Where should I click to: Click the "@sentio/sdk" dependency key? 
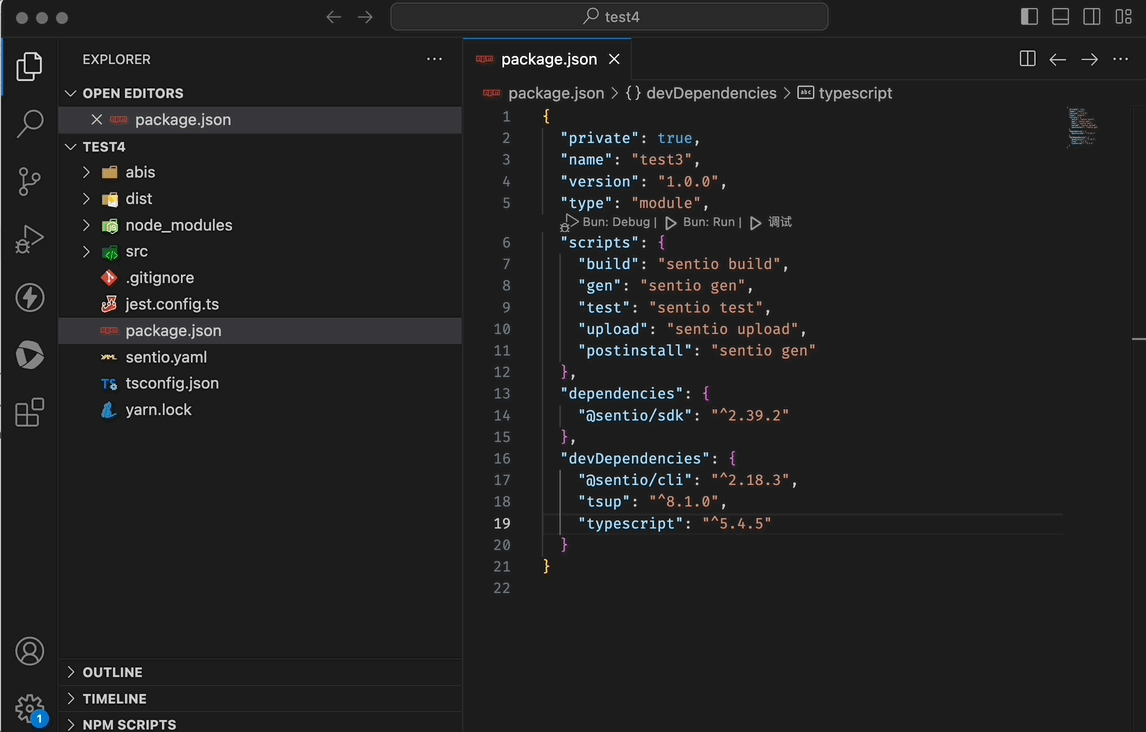[634, 415]
